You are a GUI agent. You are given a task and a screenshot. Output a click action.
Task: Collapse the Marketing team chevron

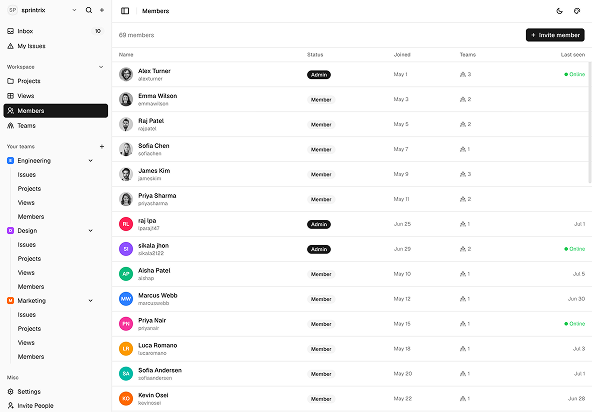tap(91, 301)
